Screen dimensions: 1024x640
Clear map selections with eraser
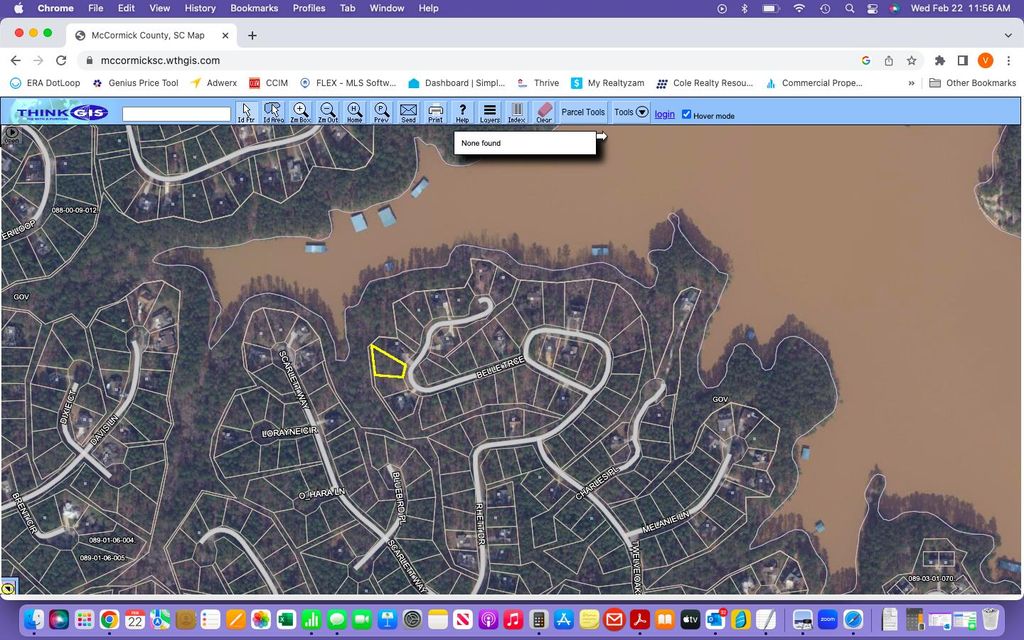[x=544, y=112]
